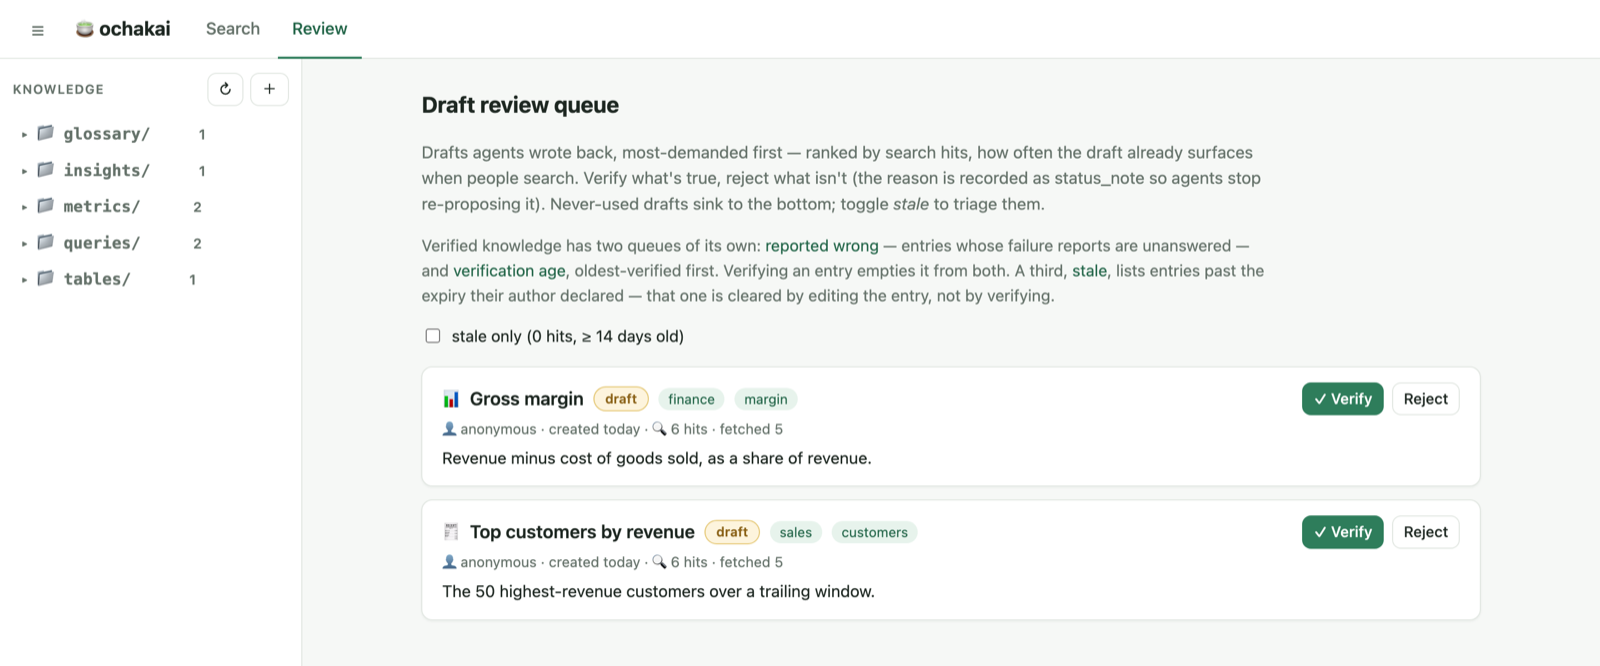Click the sales tag

796,532
